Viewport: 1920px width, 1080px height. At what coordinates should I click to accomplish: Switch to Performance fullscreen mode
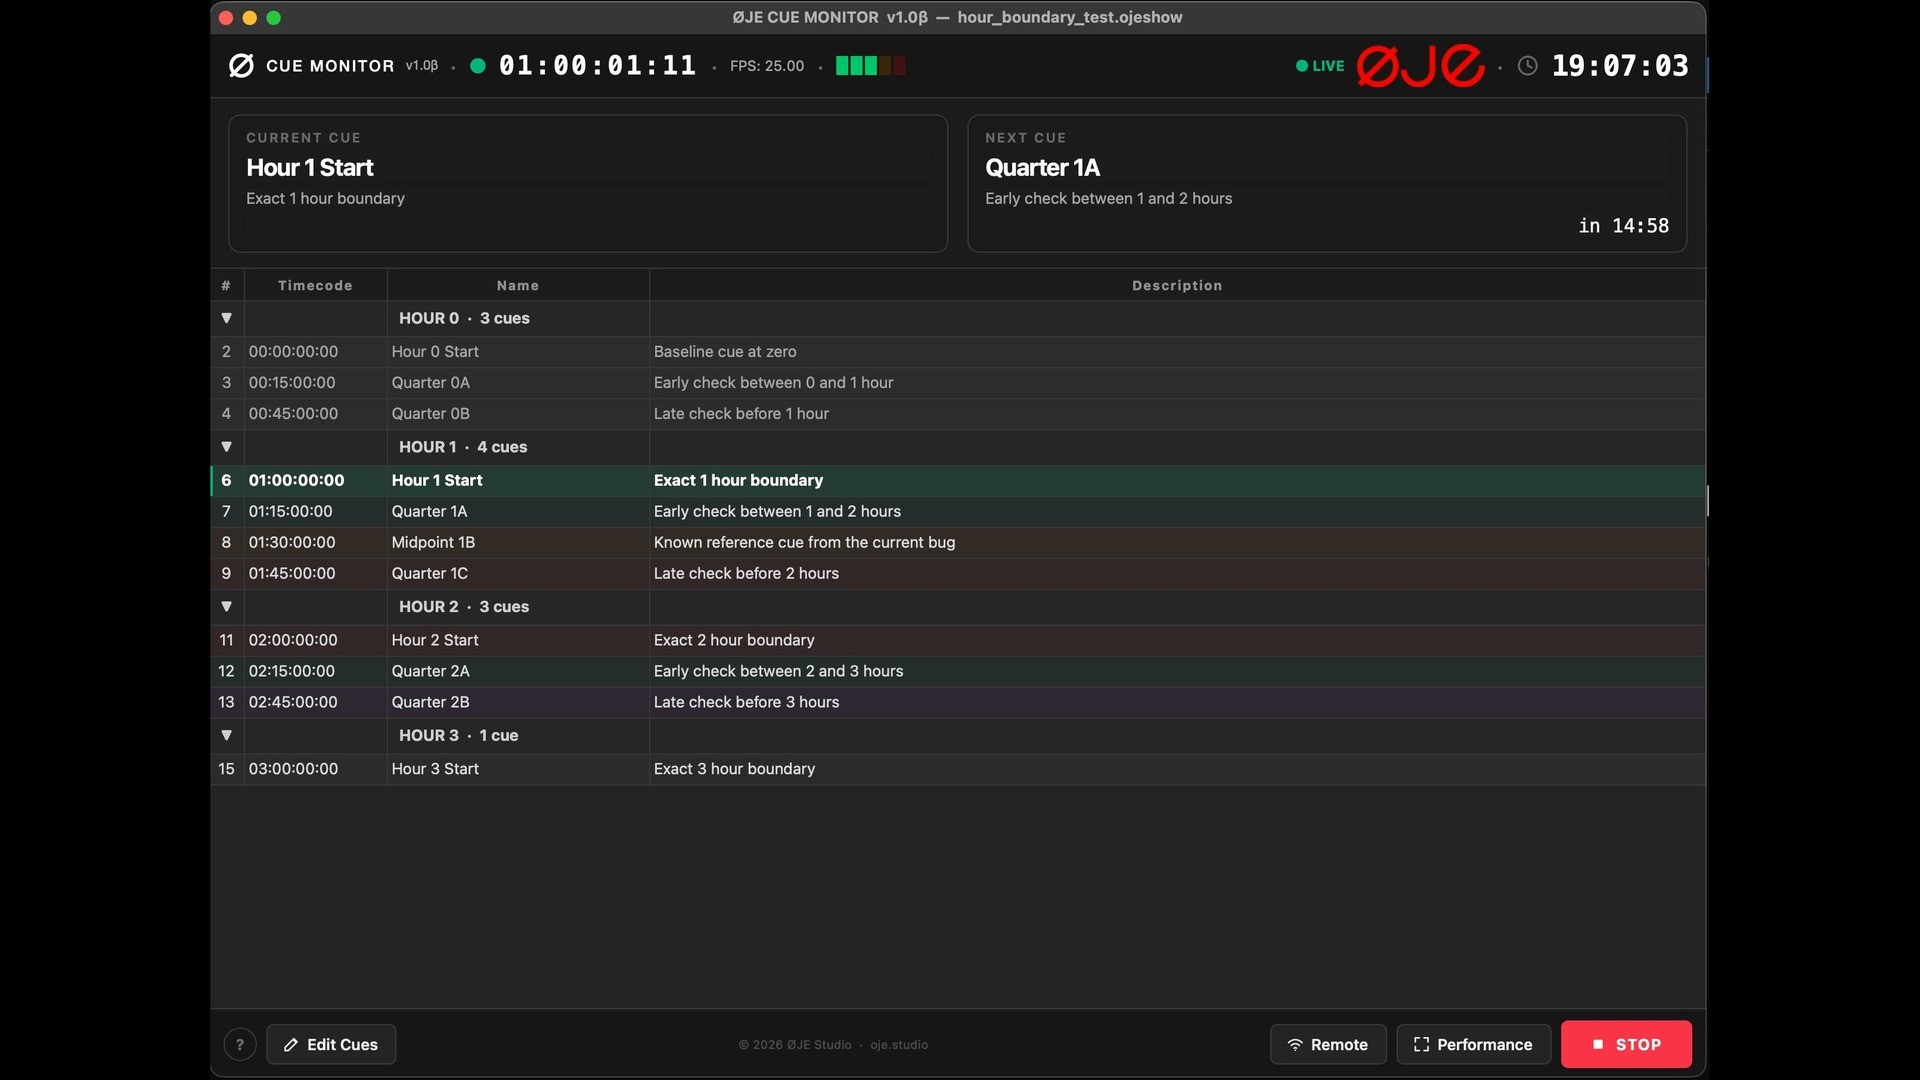(x=1472, y=1044)
